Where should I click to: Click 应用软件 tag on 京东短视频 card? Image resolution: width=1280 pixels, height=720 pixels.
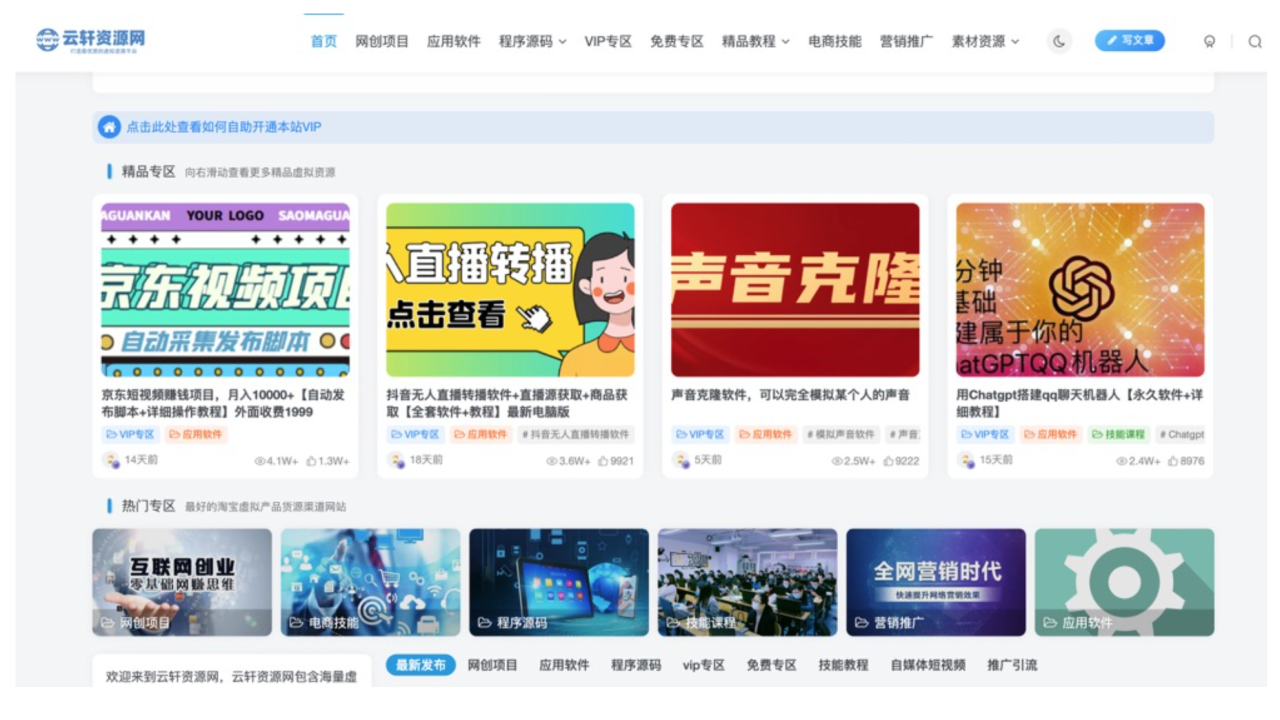click(x=196, y=435)
